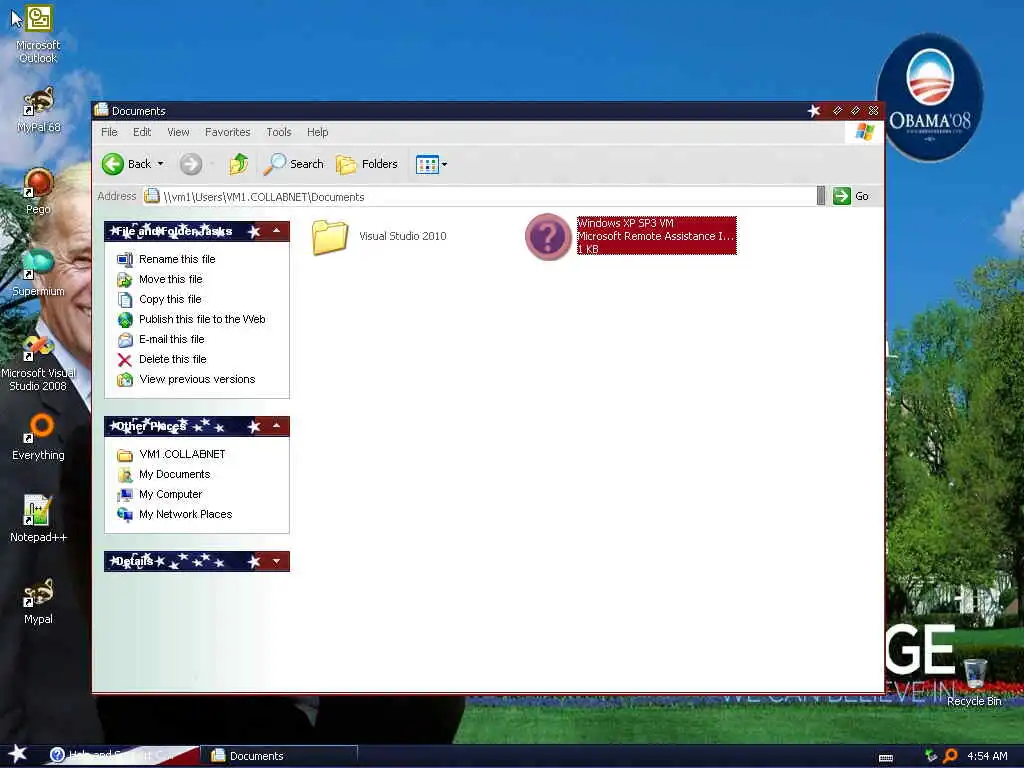Click the network tray icon
Viewport: 1024px width, 768px height.
(931, 756)
